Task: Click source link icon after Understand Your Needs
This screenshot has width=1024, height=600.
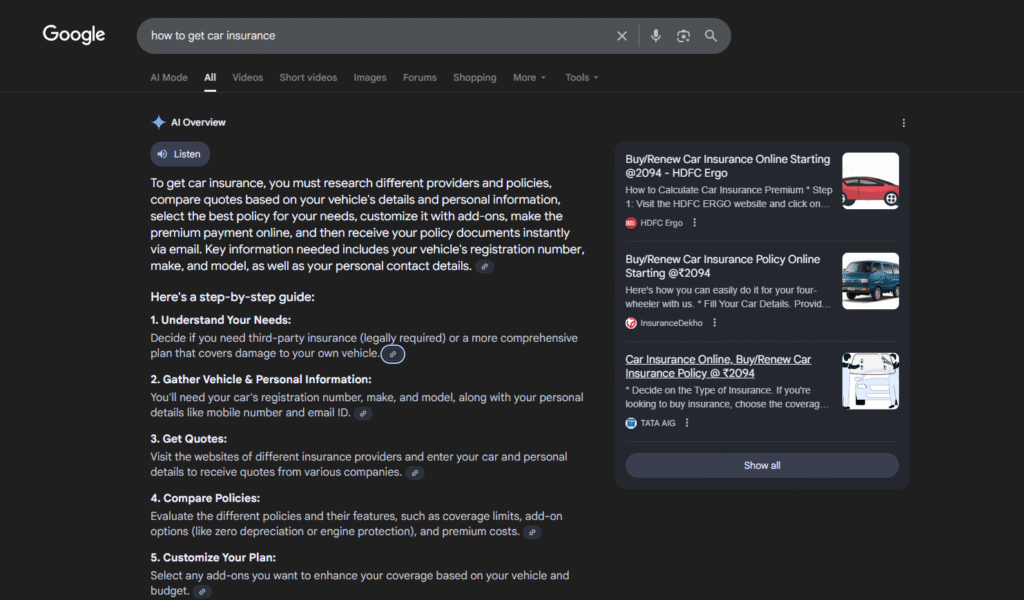Action: (393, 354)
